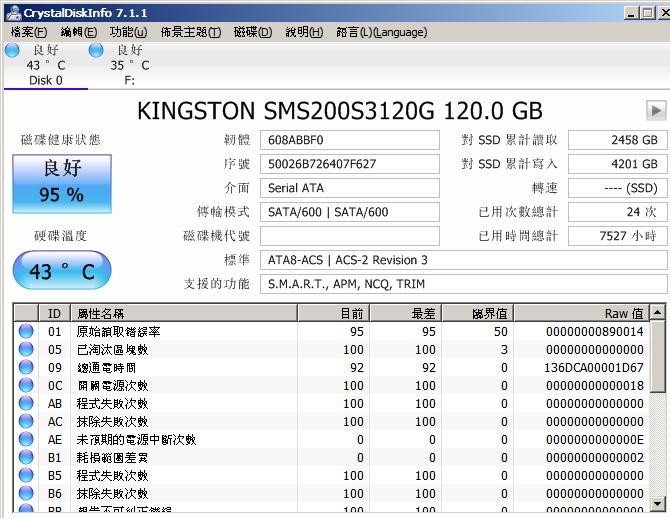Click status orb of attribute AE
The height and width of the screenshot is (518, 670).
[26, 439]
